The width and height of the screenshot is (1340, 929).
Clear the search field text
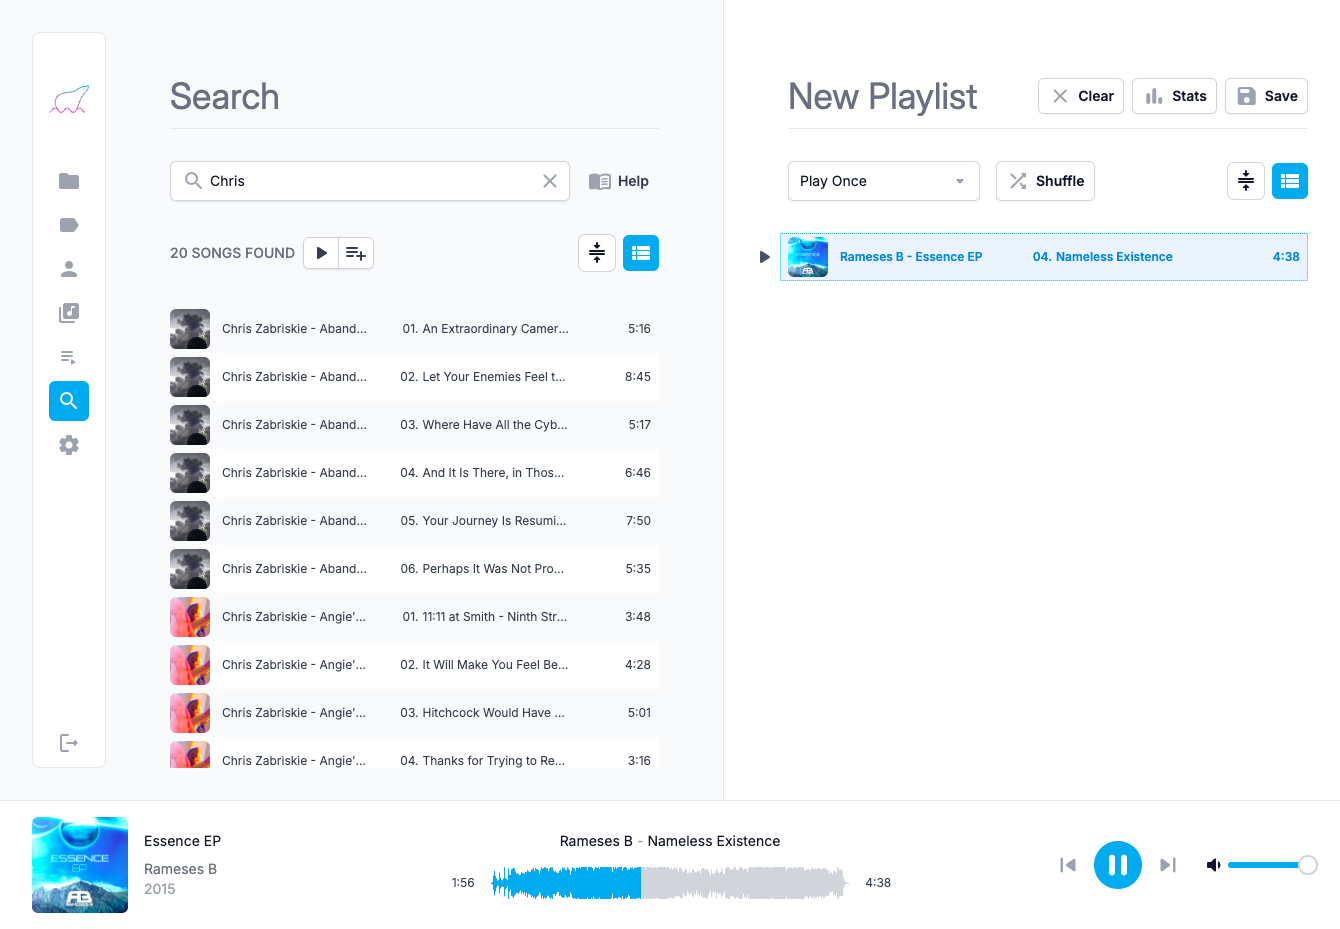coord(550,181)
